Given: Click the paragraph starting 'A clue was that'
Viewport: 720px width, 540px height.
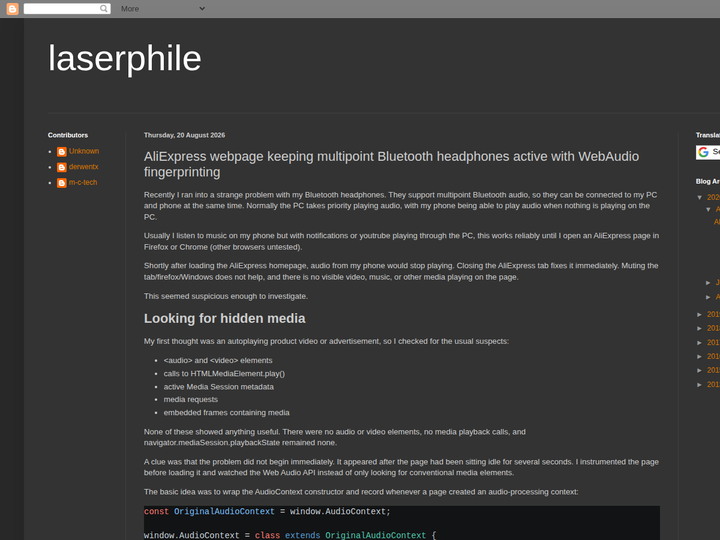Looking at the screenshot, I should [401, 467].
